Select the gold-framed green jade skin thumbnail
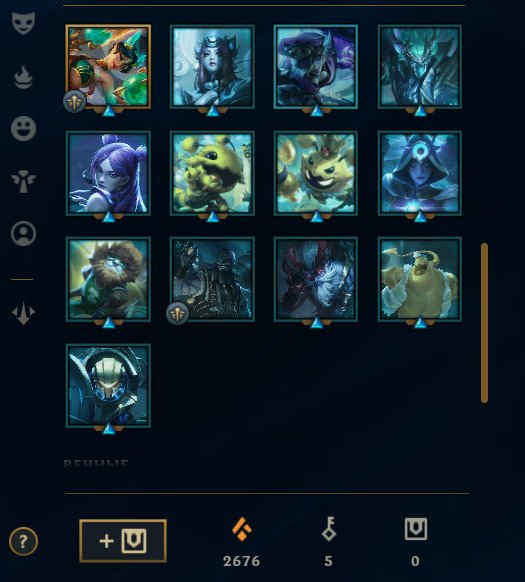 pyautogui.click(x=108, y=67)
